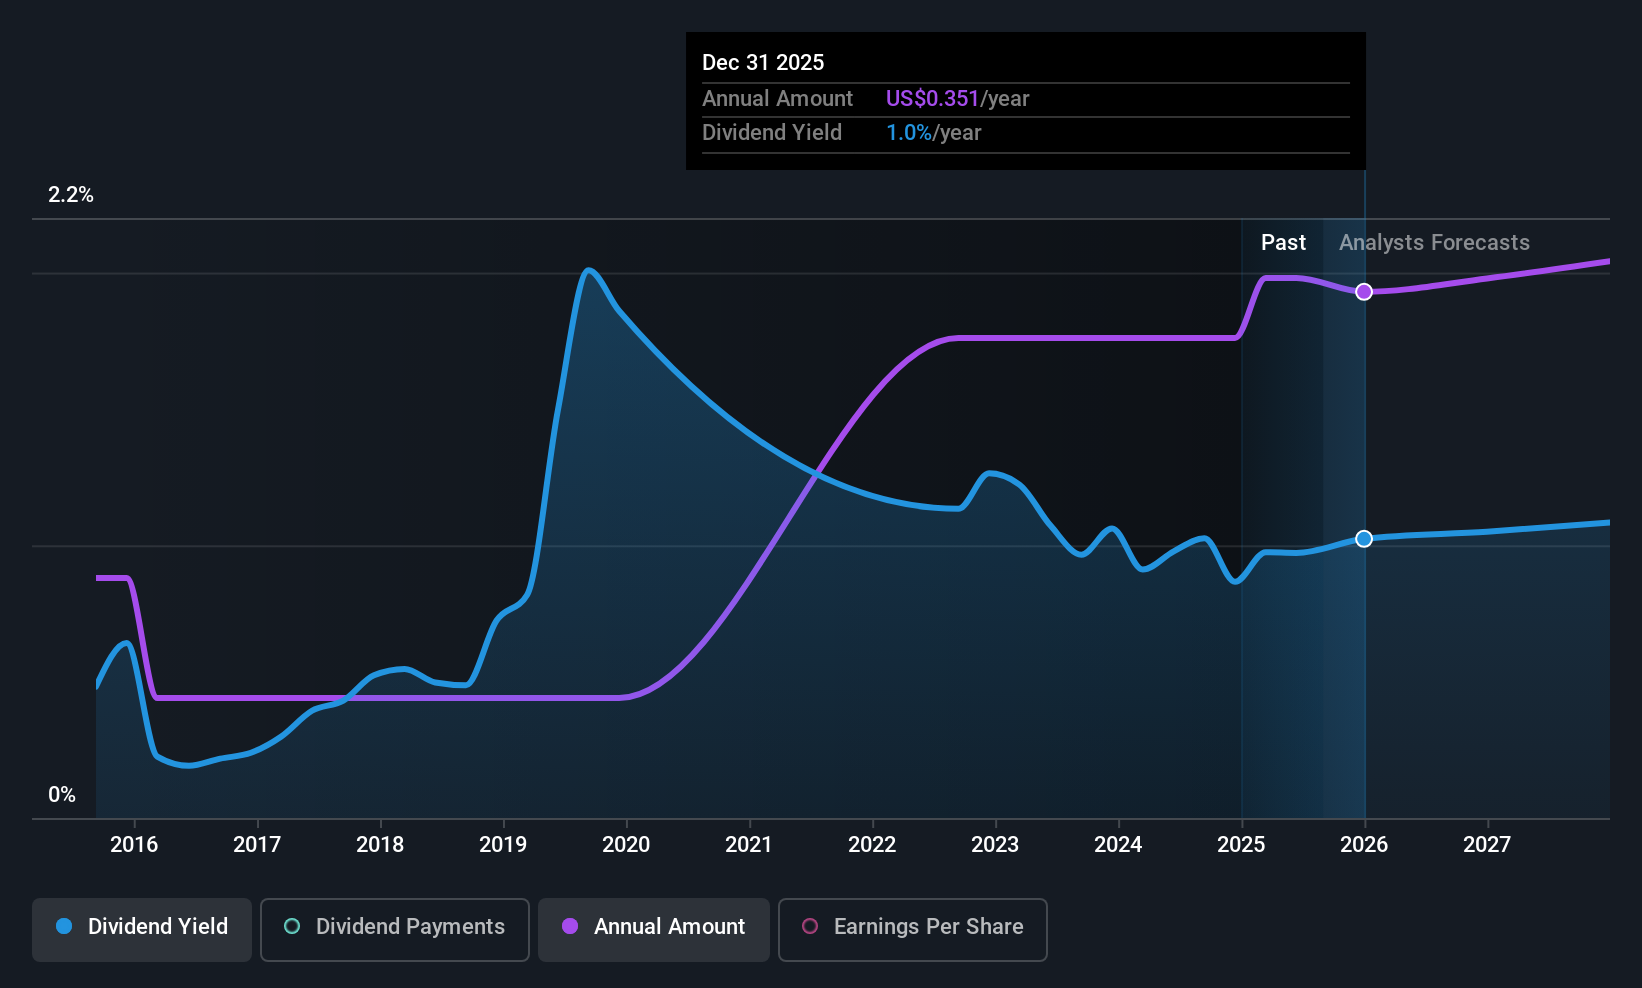The height and width of the screenshot is (988, 1642).
Task: Show the Earnings Per Share series
Action: [913, 929]
